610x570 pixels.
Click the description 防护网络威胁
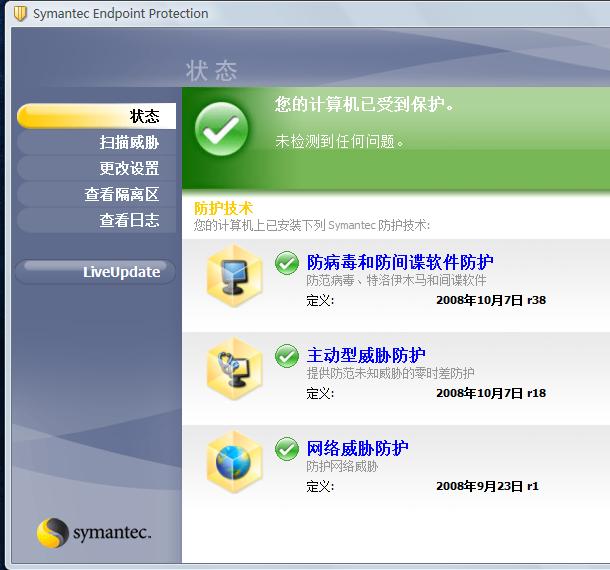342,467
